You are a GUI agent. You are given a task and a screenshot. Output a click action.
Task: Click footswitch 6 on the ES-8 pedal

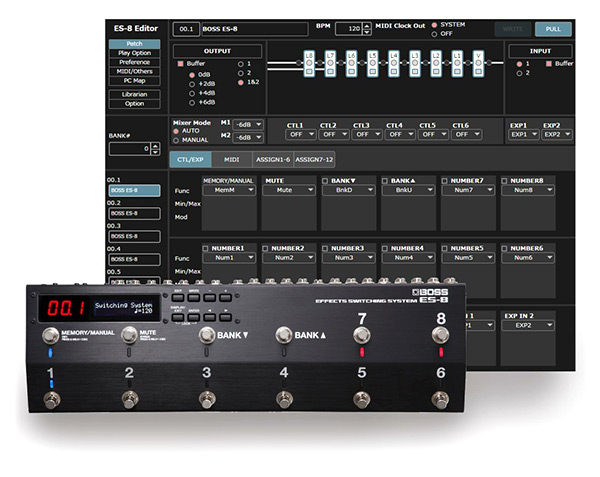[x=440, y=400]
